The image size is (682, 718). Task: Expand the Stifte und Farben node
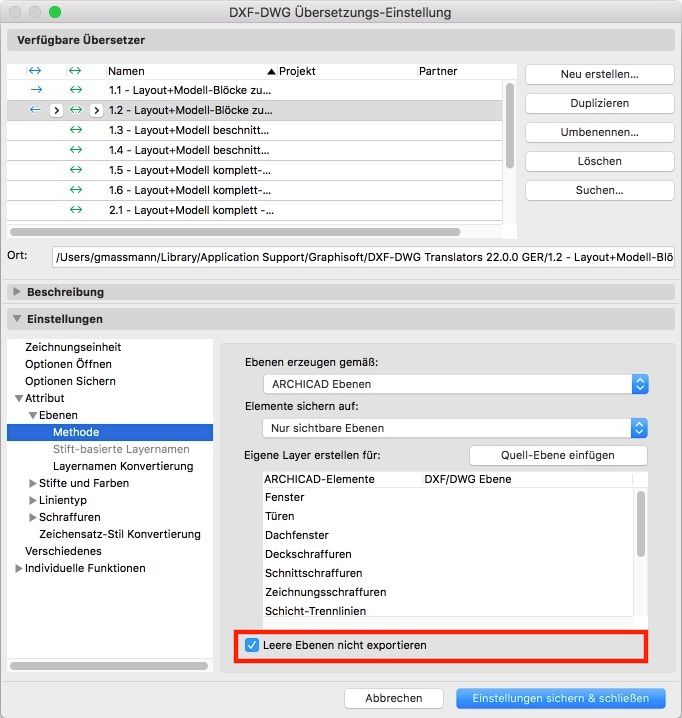coord(33,483)
